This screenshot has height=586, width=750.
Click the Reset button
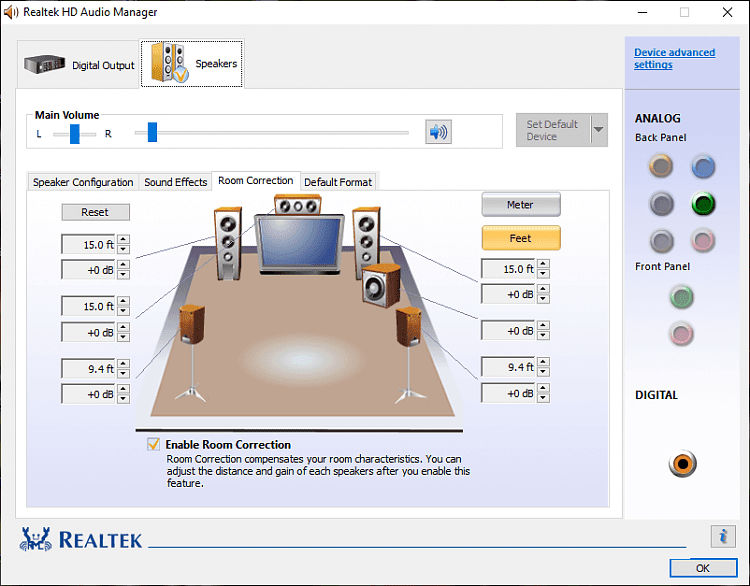click(95, 212)
